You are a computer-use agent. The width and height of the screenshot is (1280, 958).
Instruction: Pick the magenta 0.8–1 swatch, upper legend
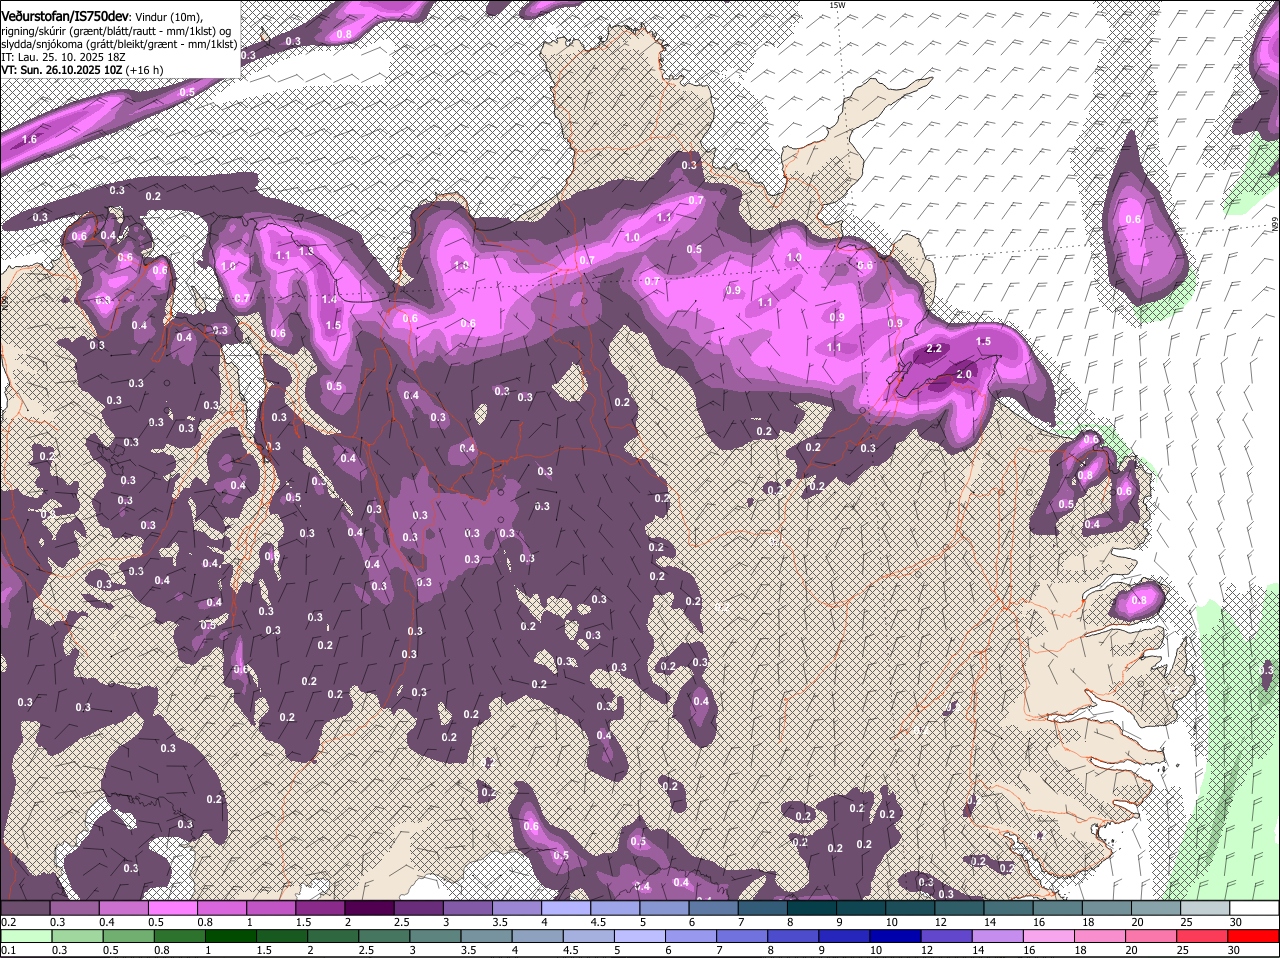[x=221, y=908]
